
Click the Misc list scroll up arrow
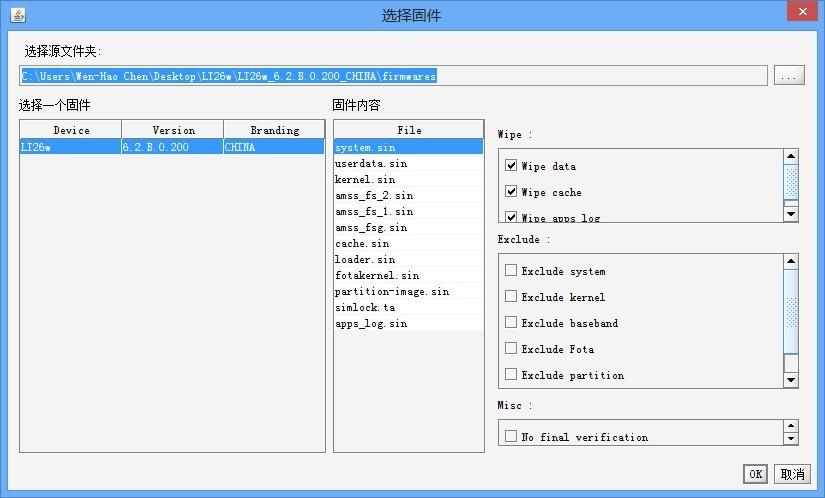[791, 426]
